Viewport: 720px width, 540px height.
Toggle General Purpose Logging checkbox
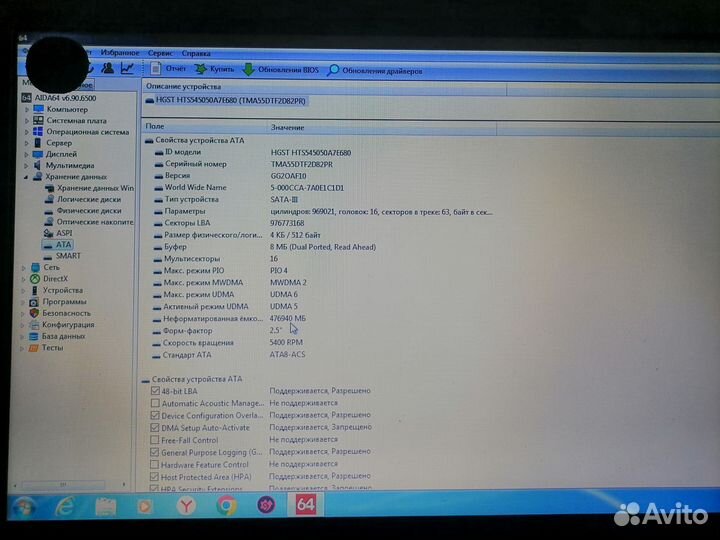154,452
